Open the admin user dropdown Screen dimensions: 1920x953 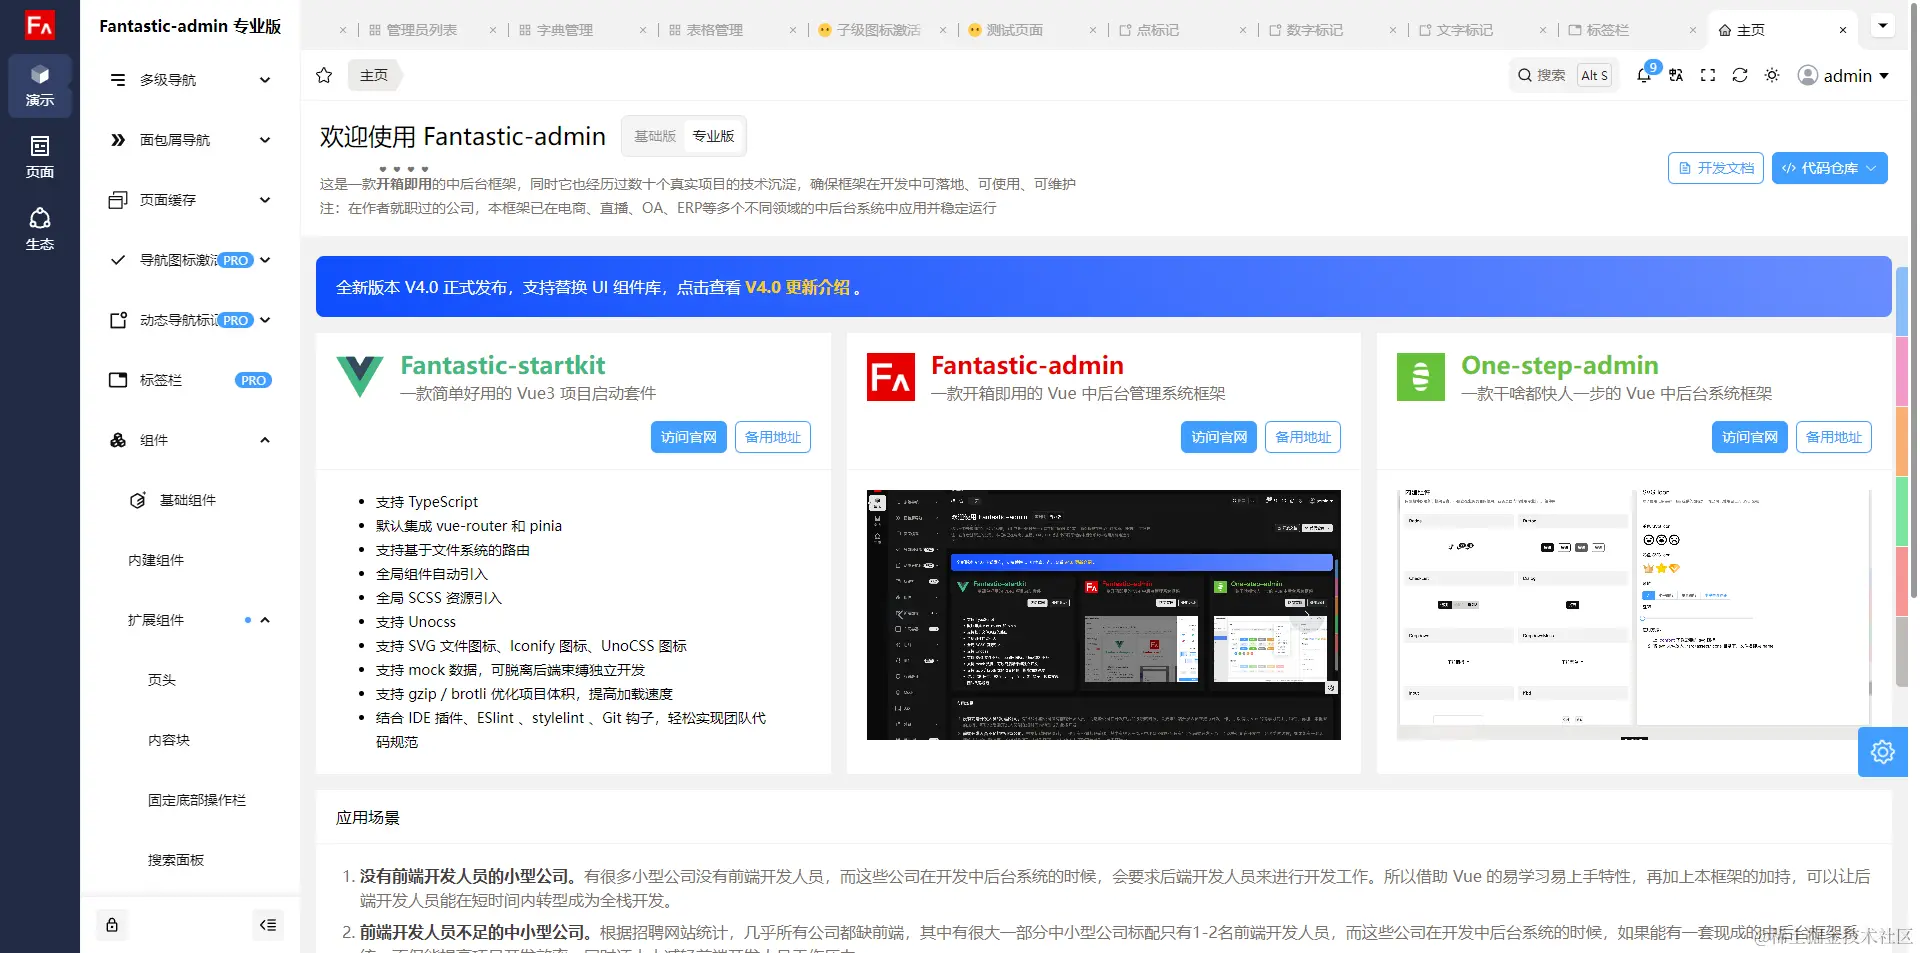click(x=1843, y=75)
